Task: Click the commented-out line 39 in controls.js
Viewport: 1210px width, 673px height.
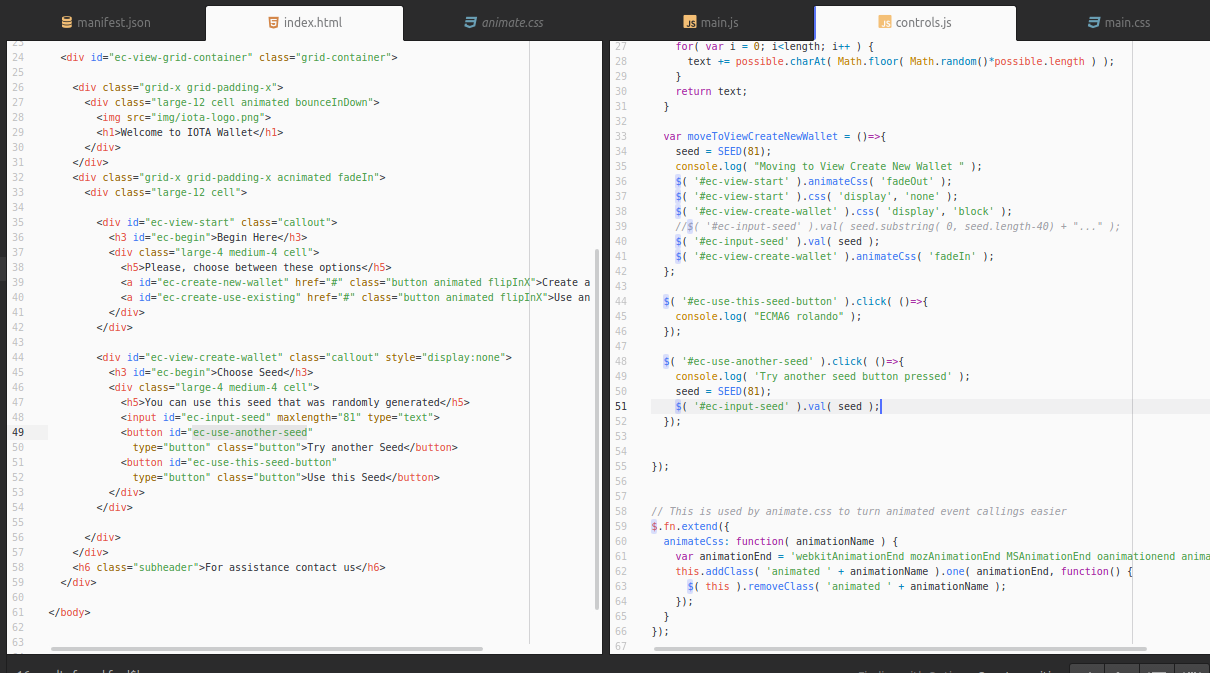Action: (898, 226)
